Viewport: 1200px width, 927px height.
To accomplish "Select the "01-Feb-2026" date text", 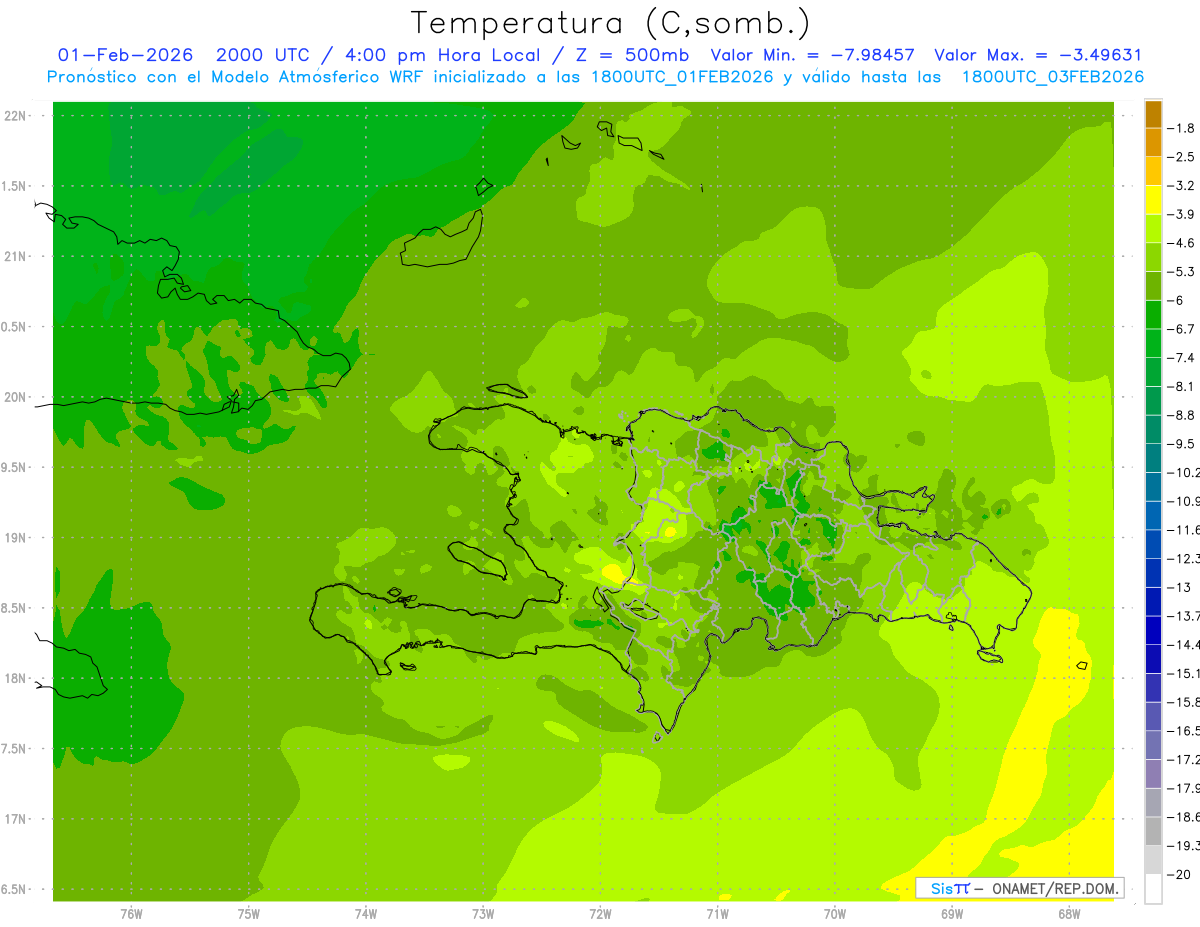I will click(x=125, y=55).
